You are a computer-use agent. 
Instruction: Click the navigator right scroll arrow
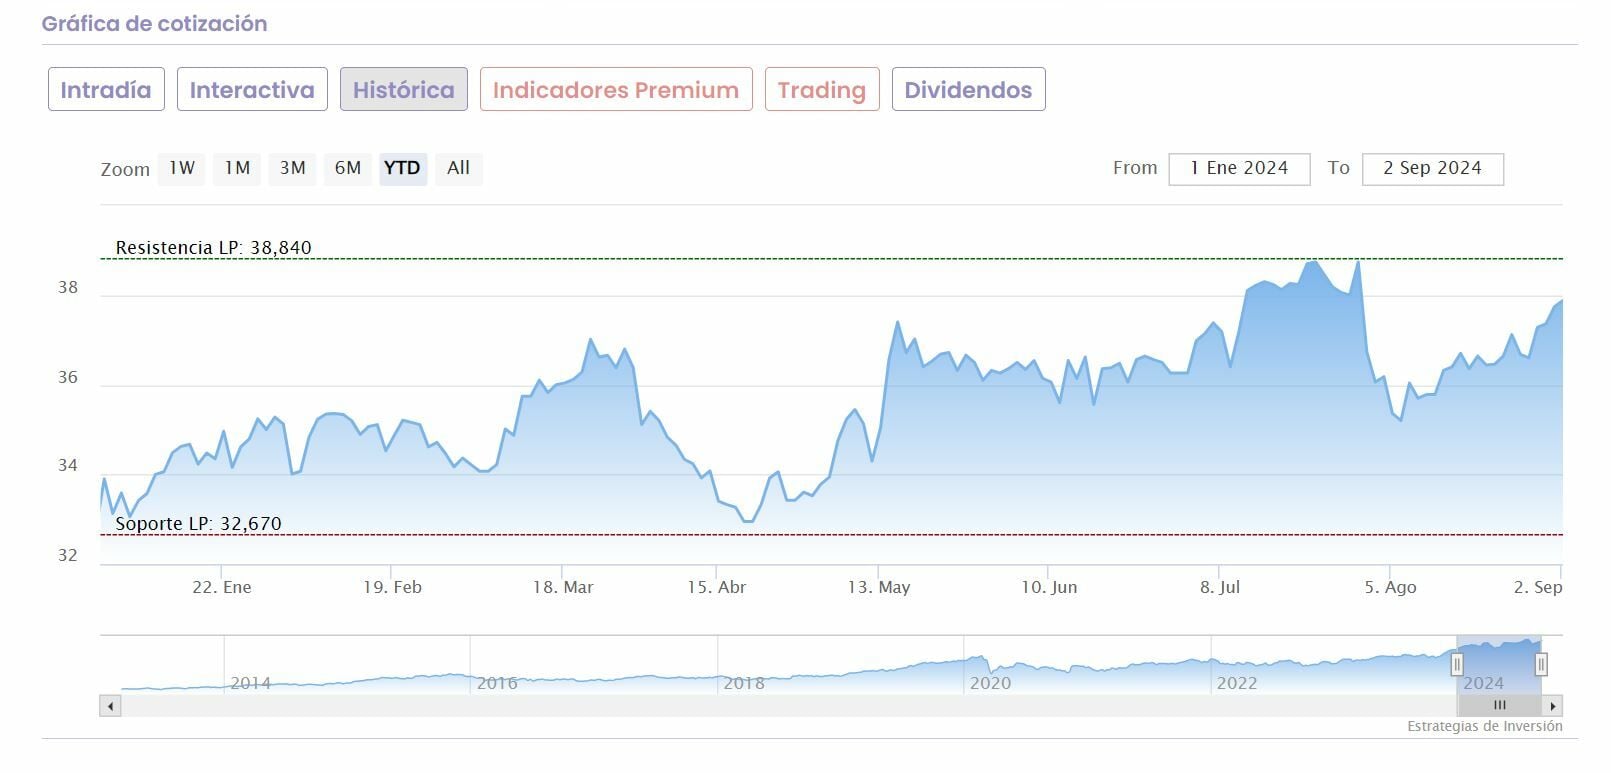[x=1552, y=706]
